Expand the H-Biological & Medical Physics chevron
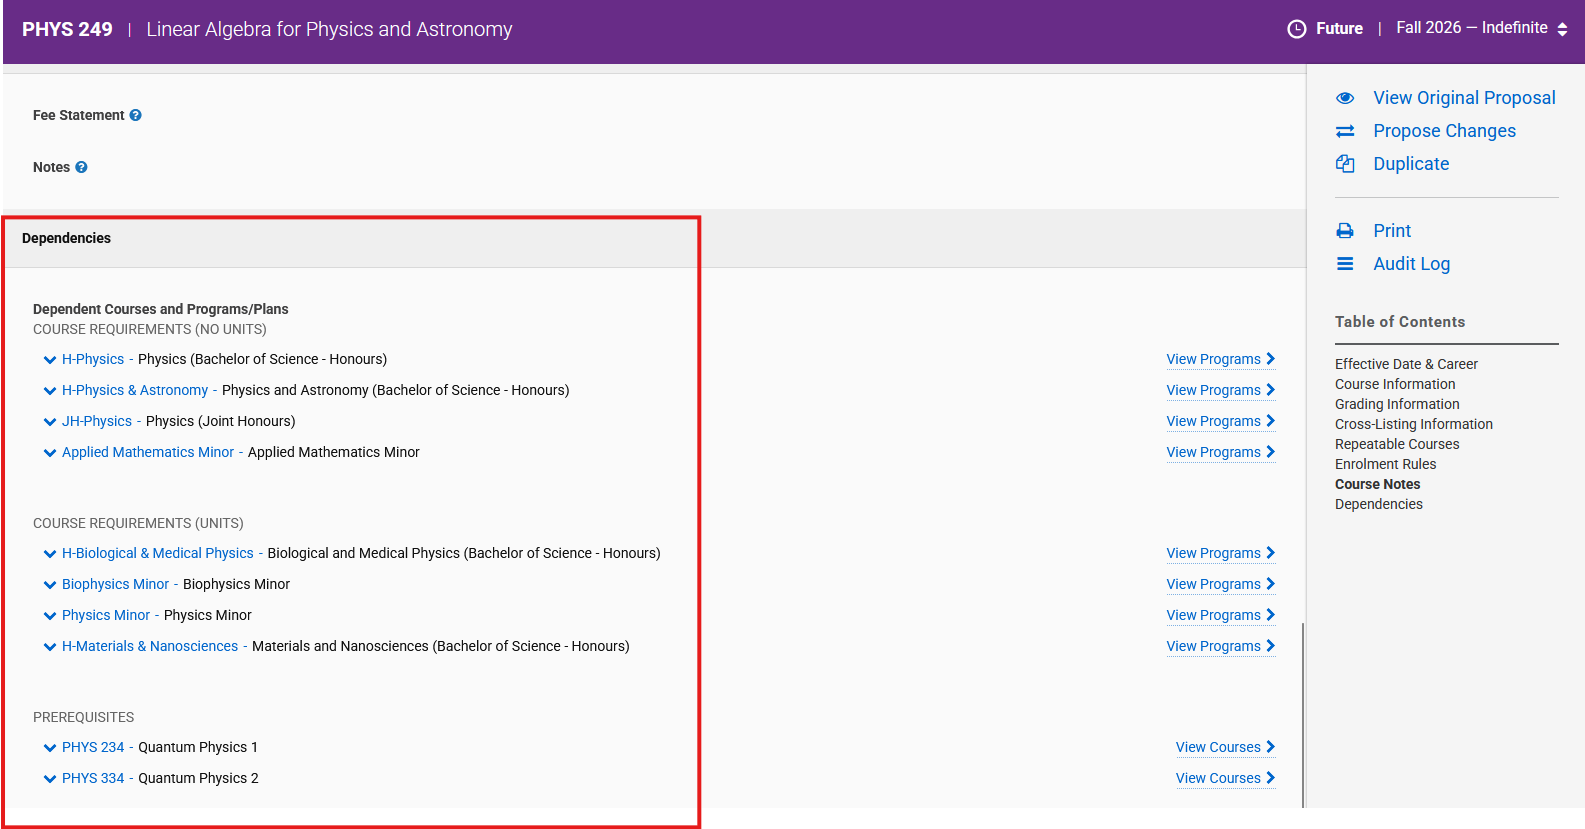The height and width of the screenshot is (829, 1585). pos(50,554)
